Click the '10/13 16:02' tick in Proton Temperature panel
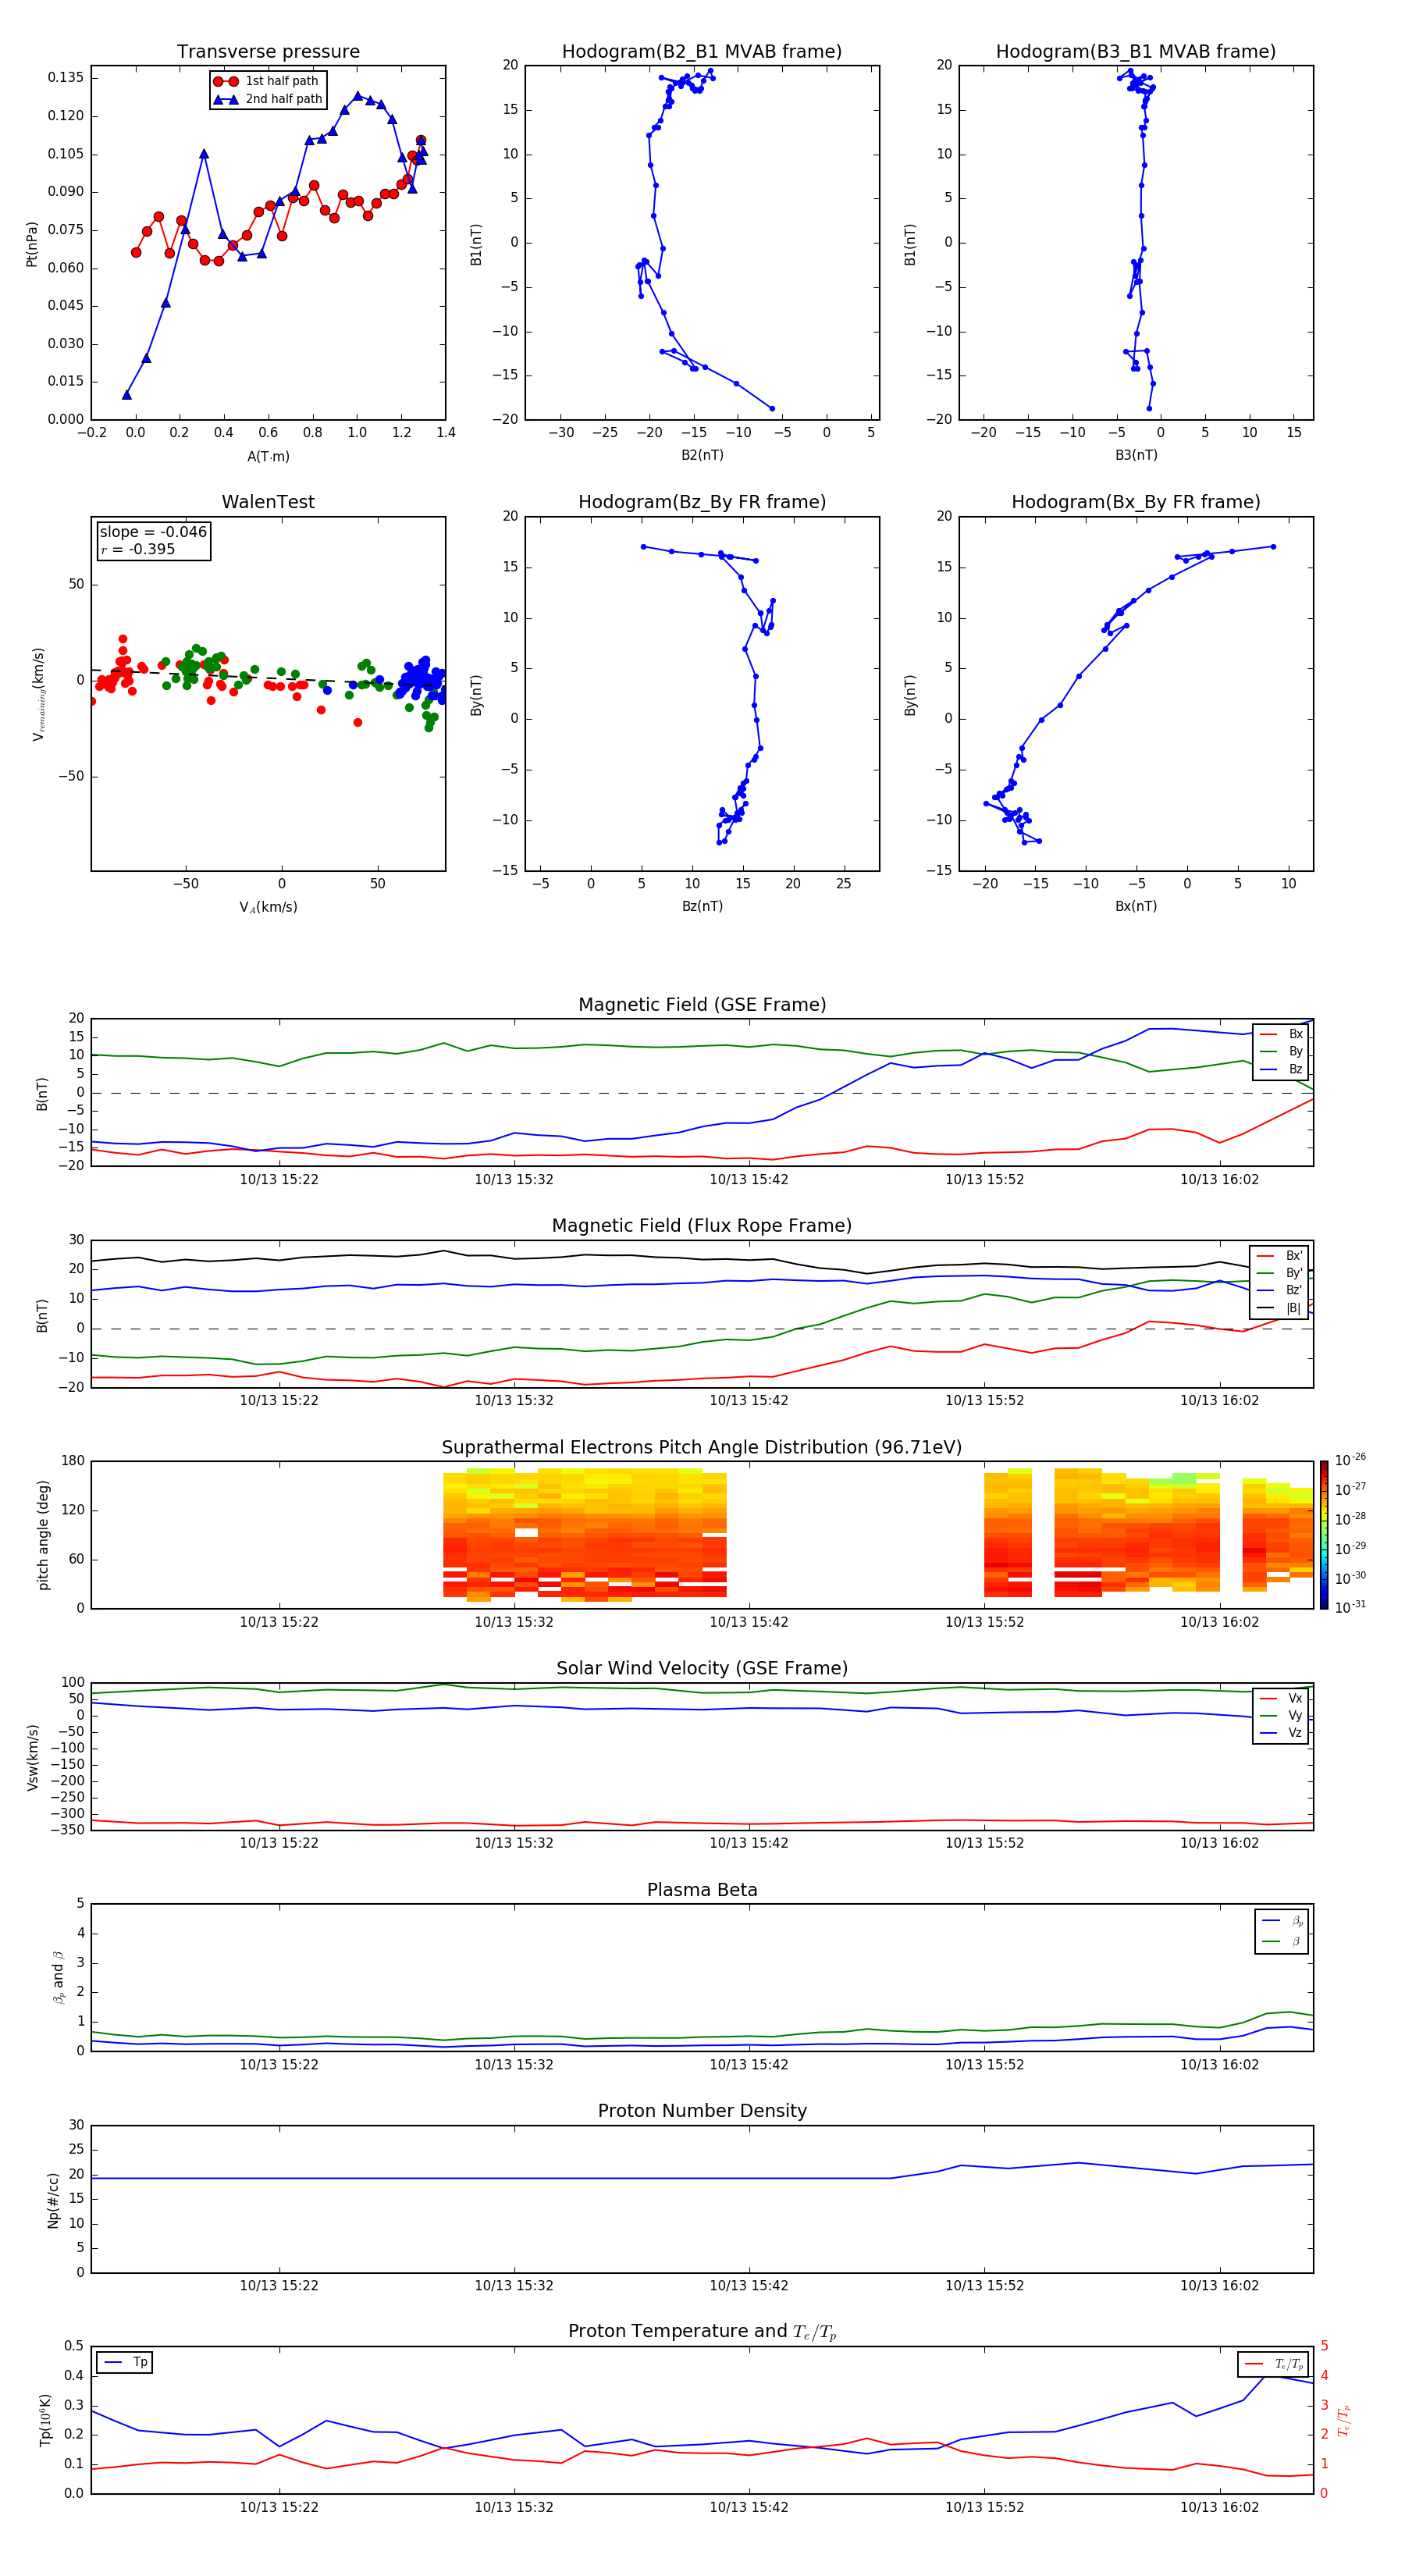This screenshot has width=1405, height=2576. point(1220,2507)
